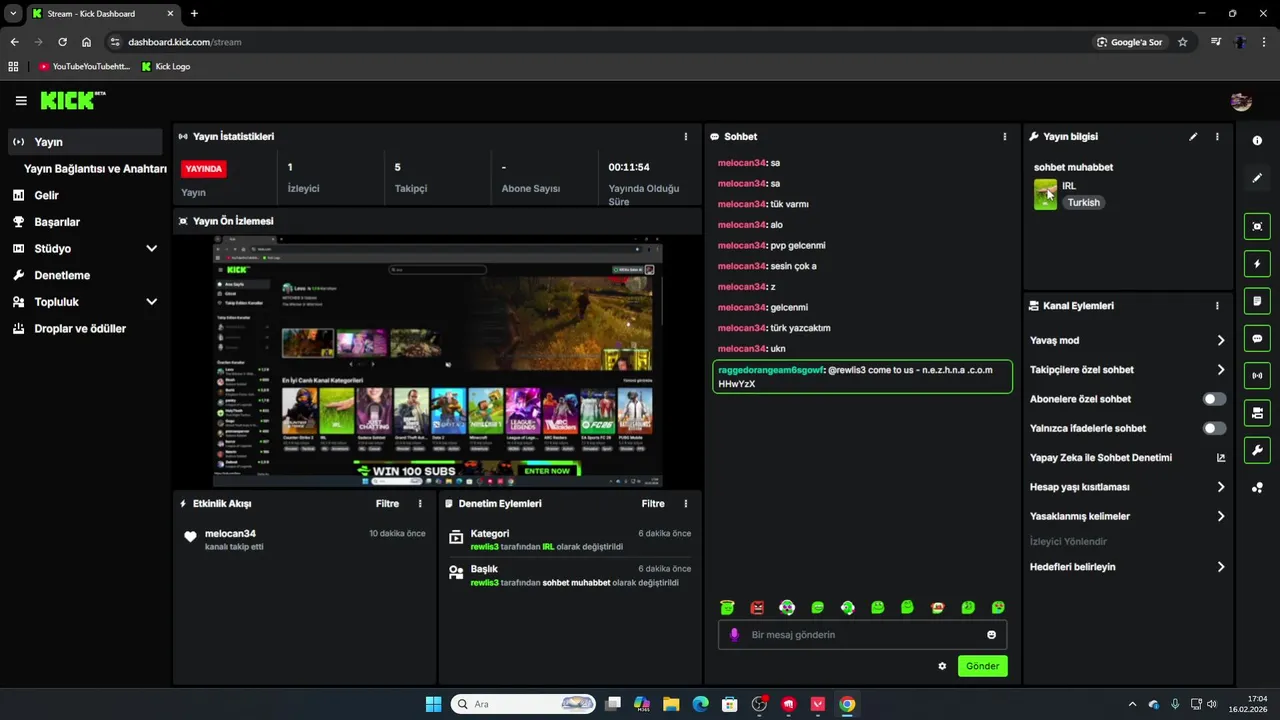Click the Gönder send button
Screen dimensions: 1280x720
pyautogui.click(x=982, y=666)
